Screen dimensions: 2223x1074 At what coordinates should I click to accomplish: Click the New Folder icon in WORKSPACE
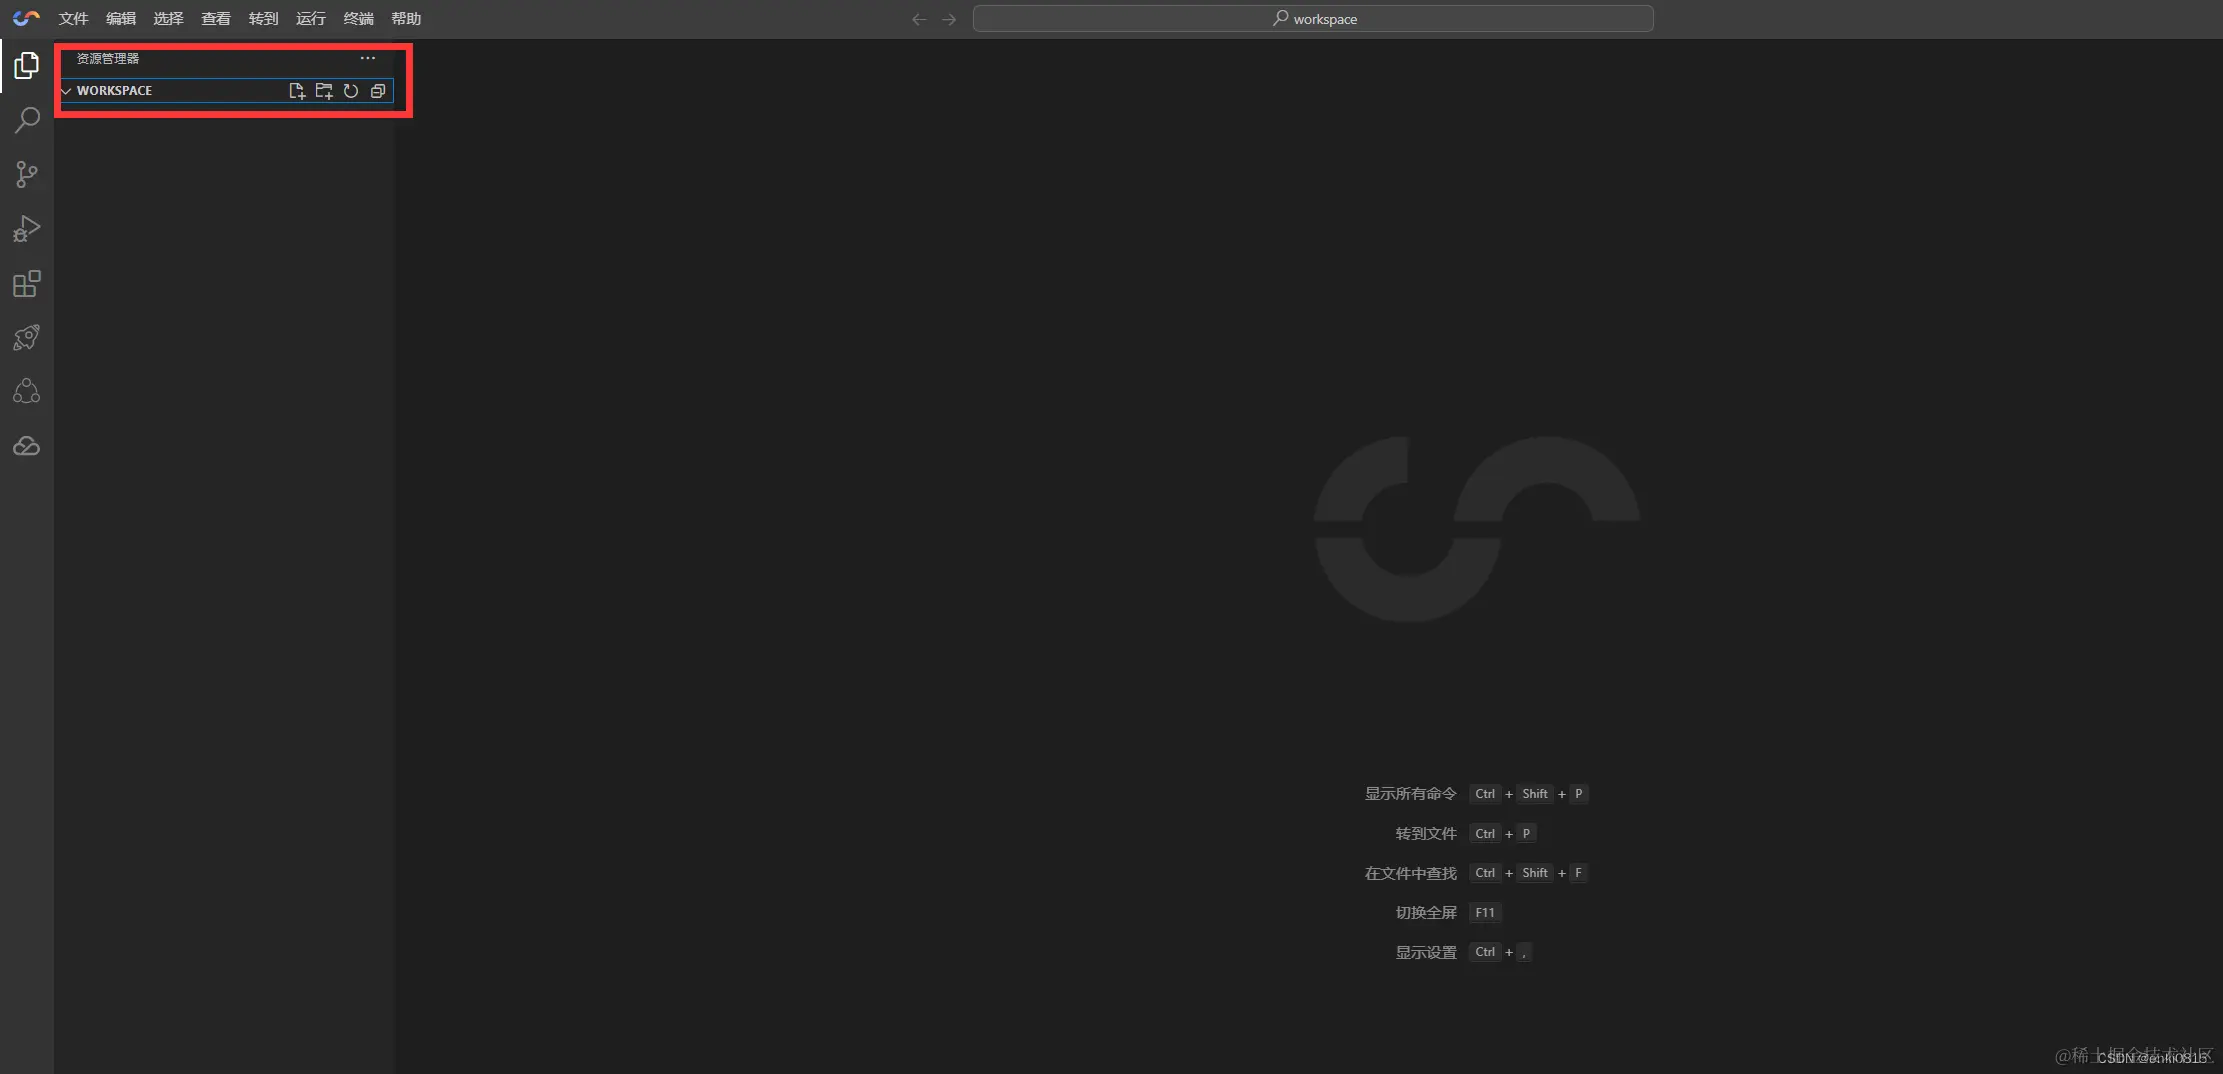pyautogui.click(x=324, y=91)
